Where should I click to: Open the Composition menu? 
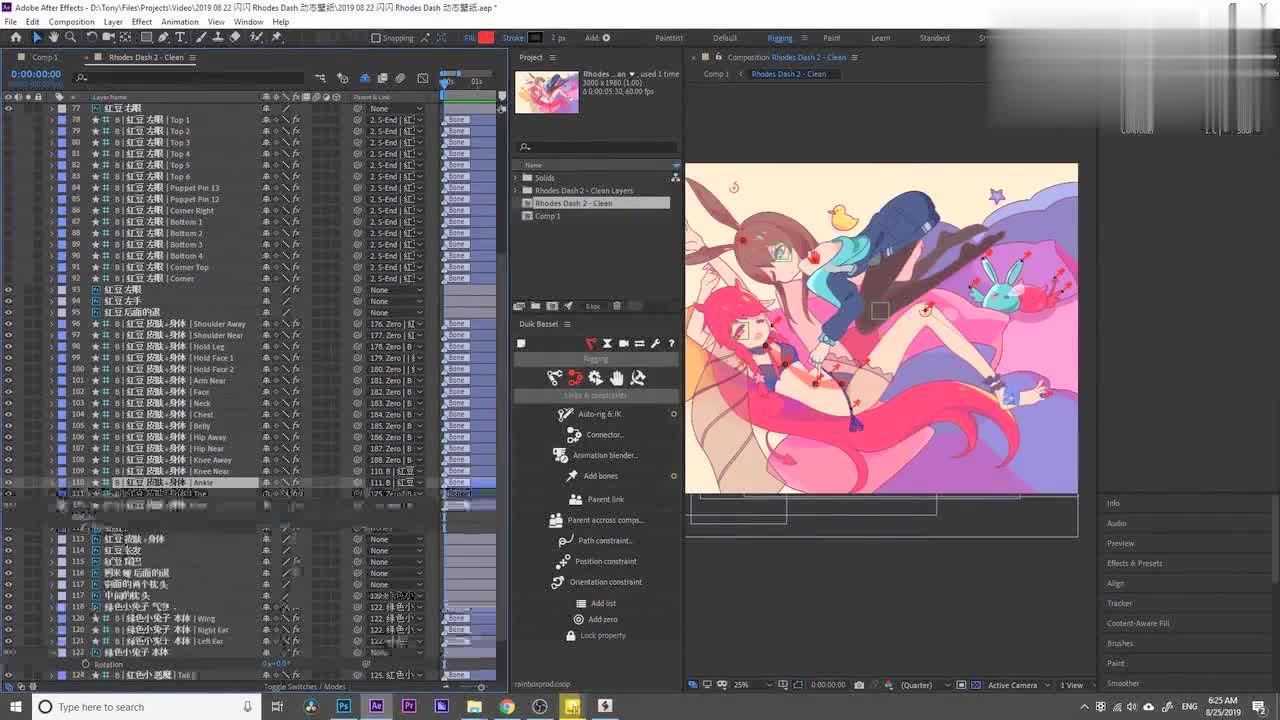coord(71,22)
